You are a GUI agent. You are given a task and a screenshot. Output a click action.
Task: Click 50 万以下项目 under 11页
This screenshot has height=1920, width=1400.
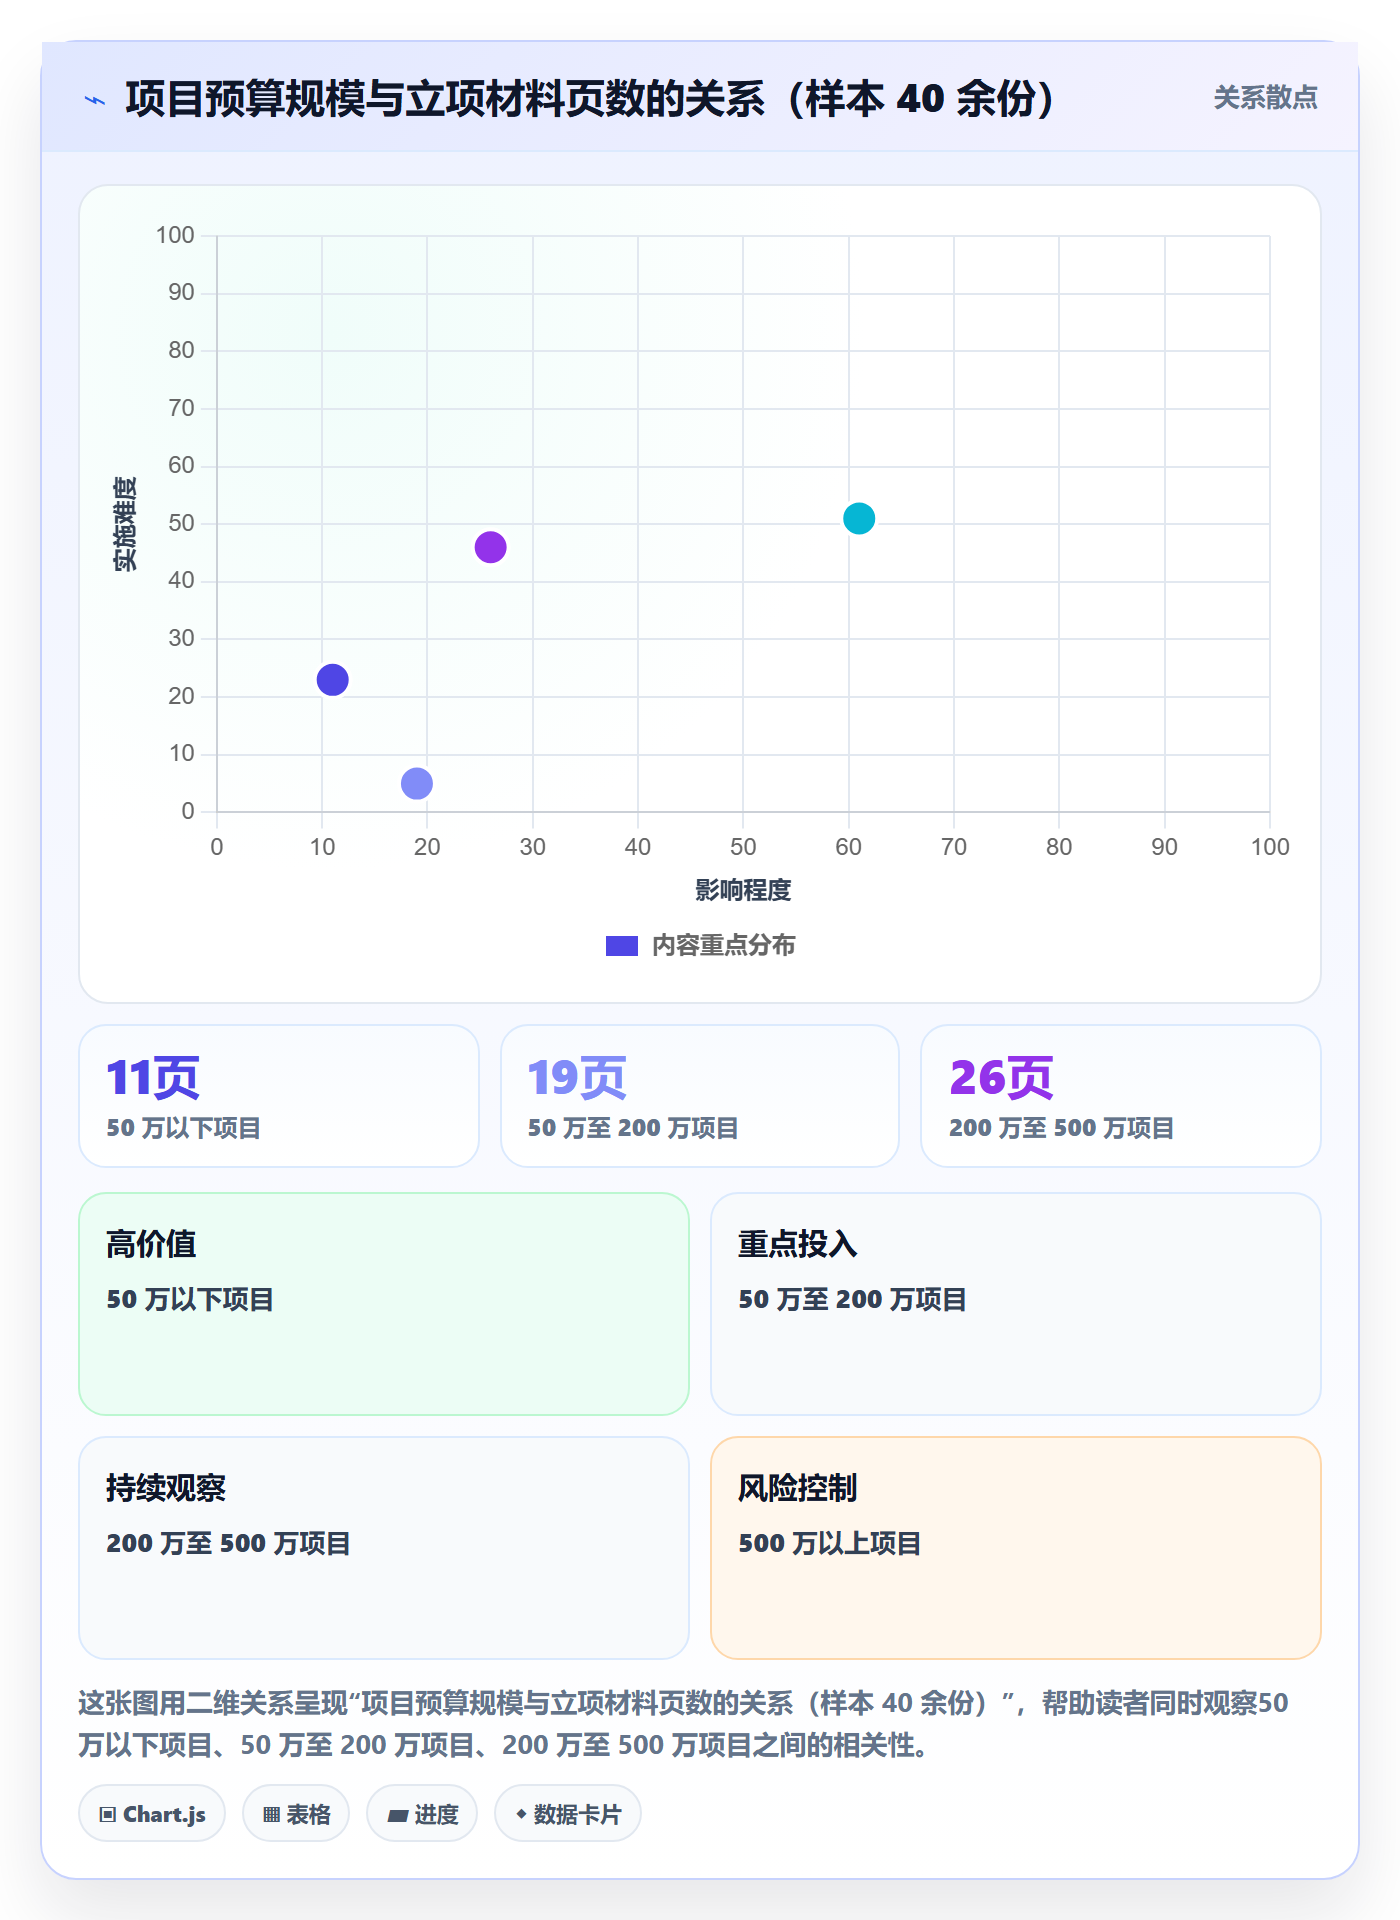tap(184, 1128)
